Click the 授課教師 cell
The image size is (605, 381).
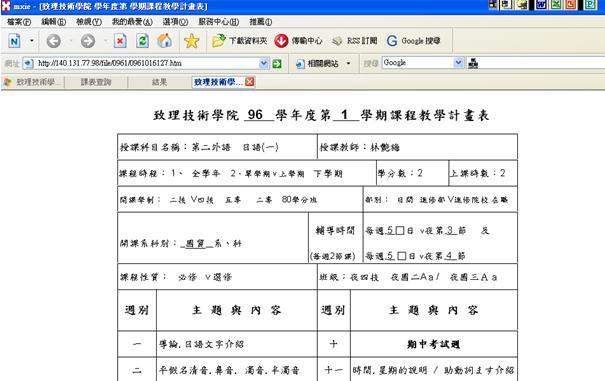click(x=417, y=147)
